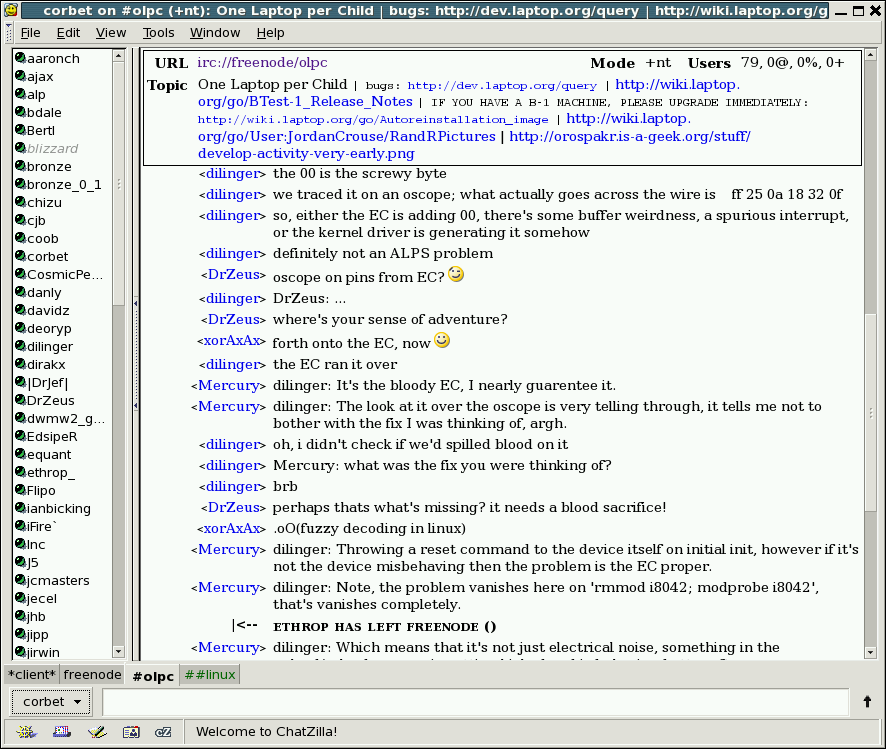The image size is (886, 749).
Task: Click the status icon beside user aaronch
Action: click(x=20, y=59)
